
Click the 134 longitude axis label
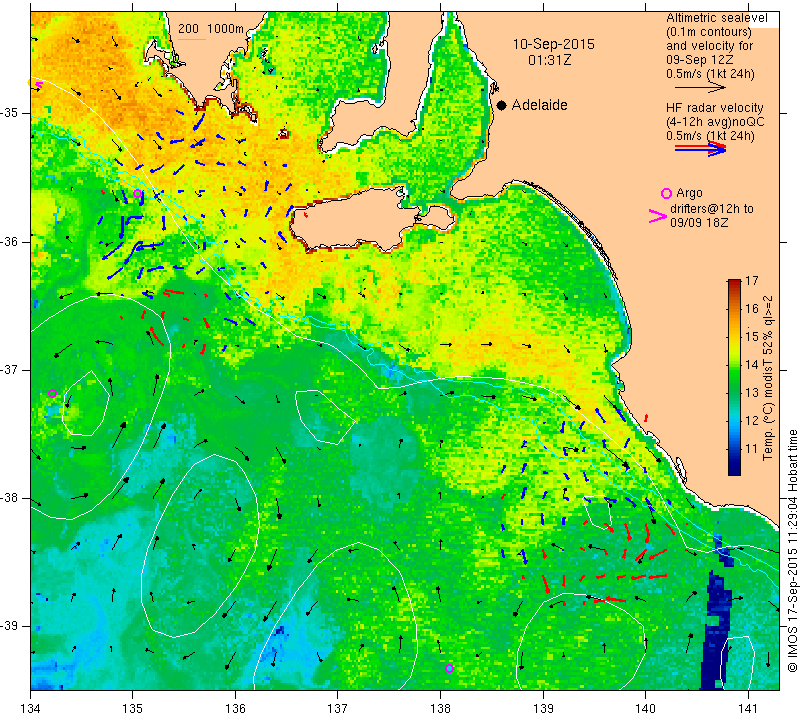tap(31, 708)
